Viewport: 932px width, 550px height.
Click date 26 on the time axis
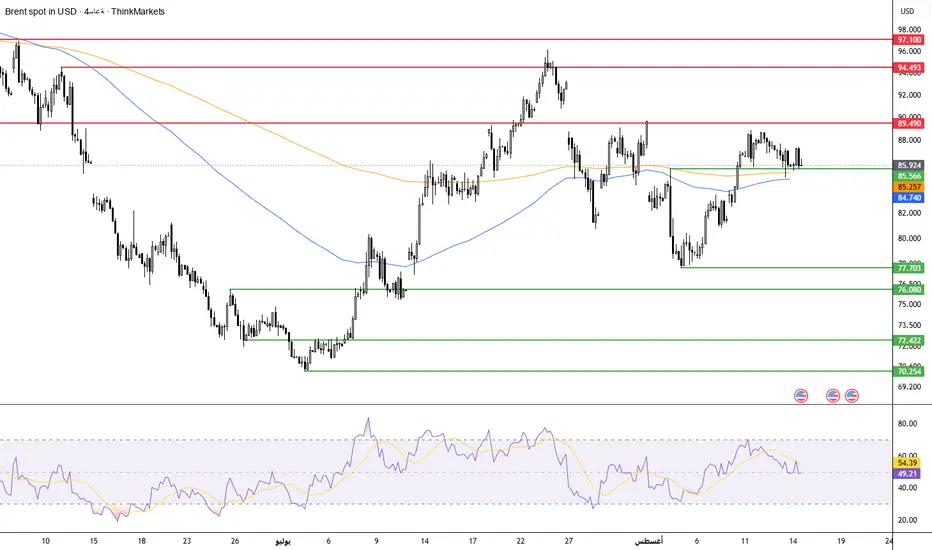[235, 541]
